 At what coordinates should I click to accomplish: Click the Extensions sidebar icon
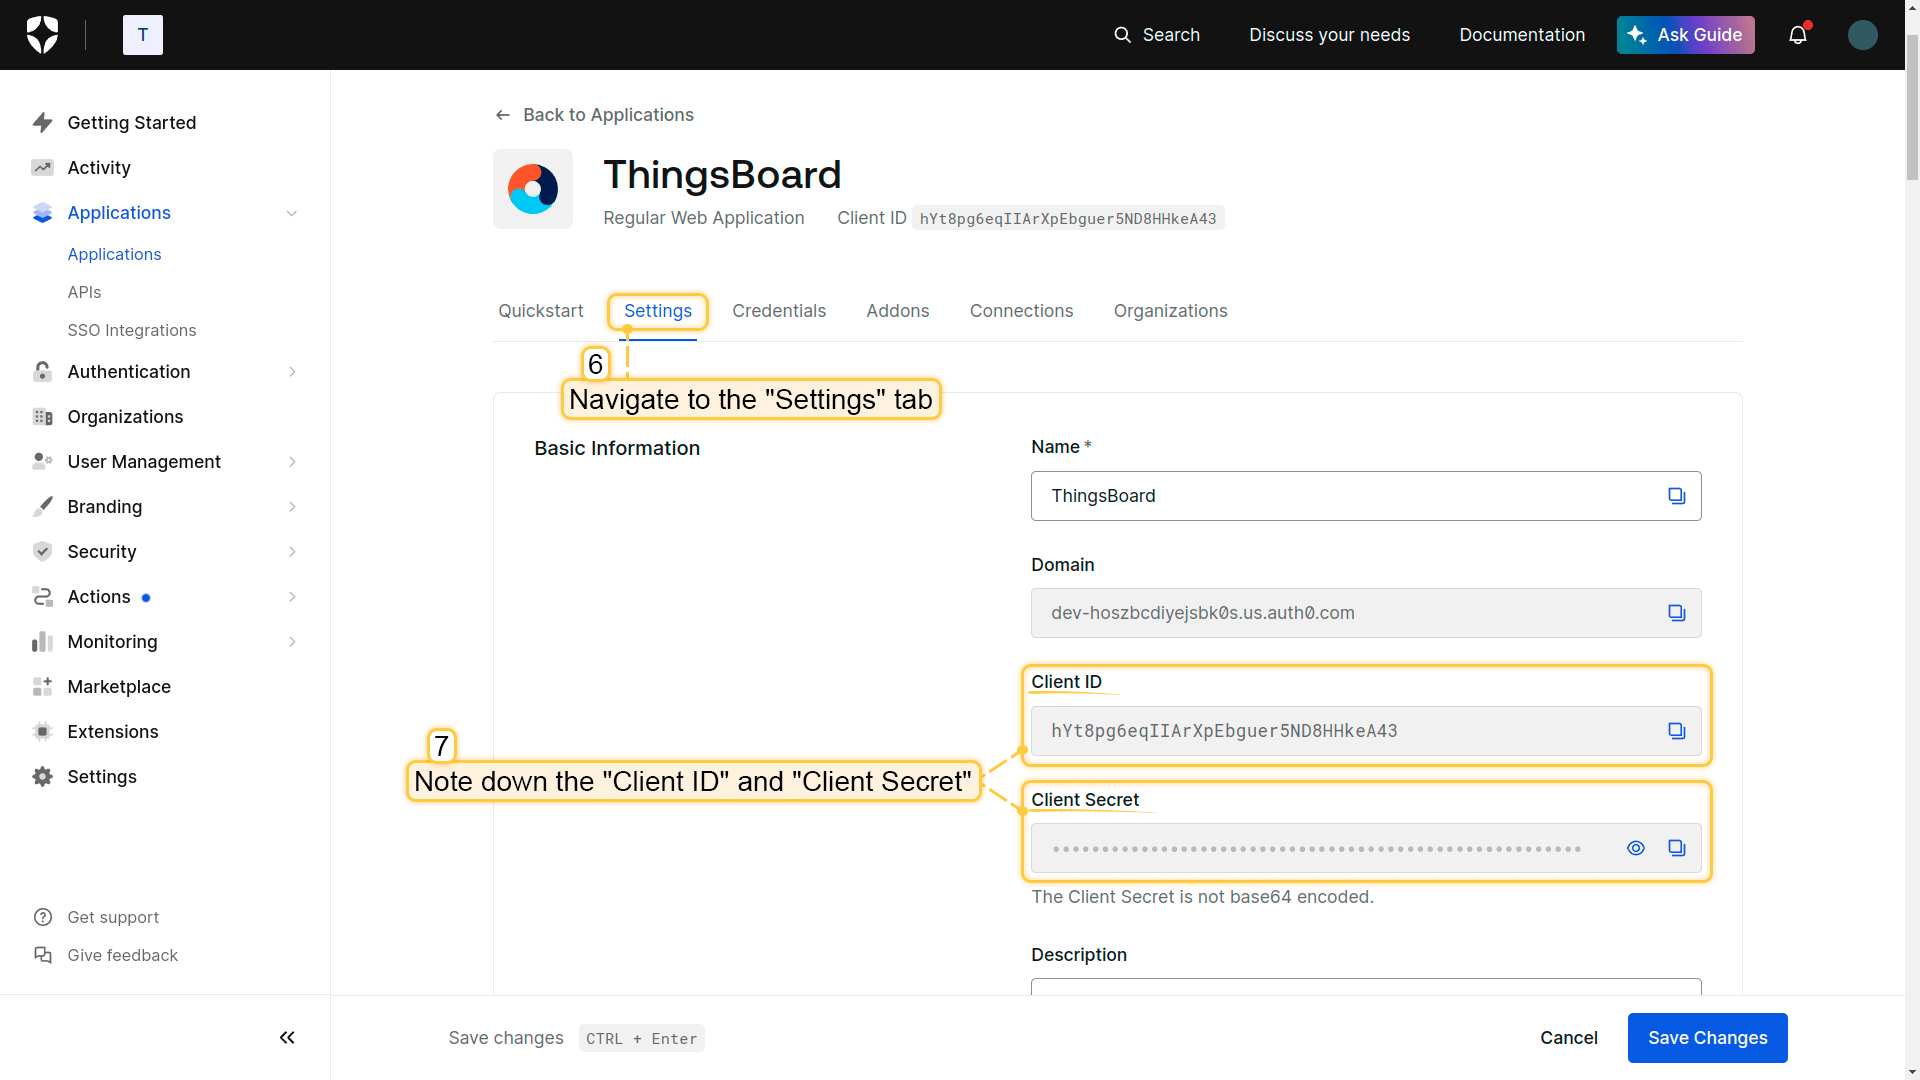[42, 732]
